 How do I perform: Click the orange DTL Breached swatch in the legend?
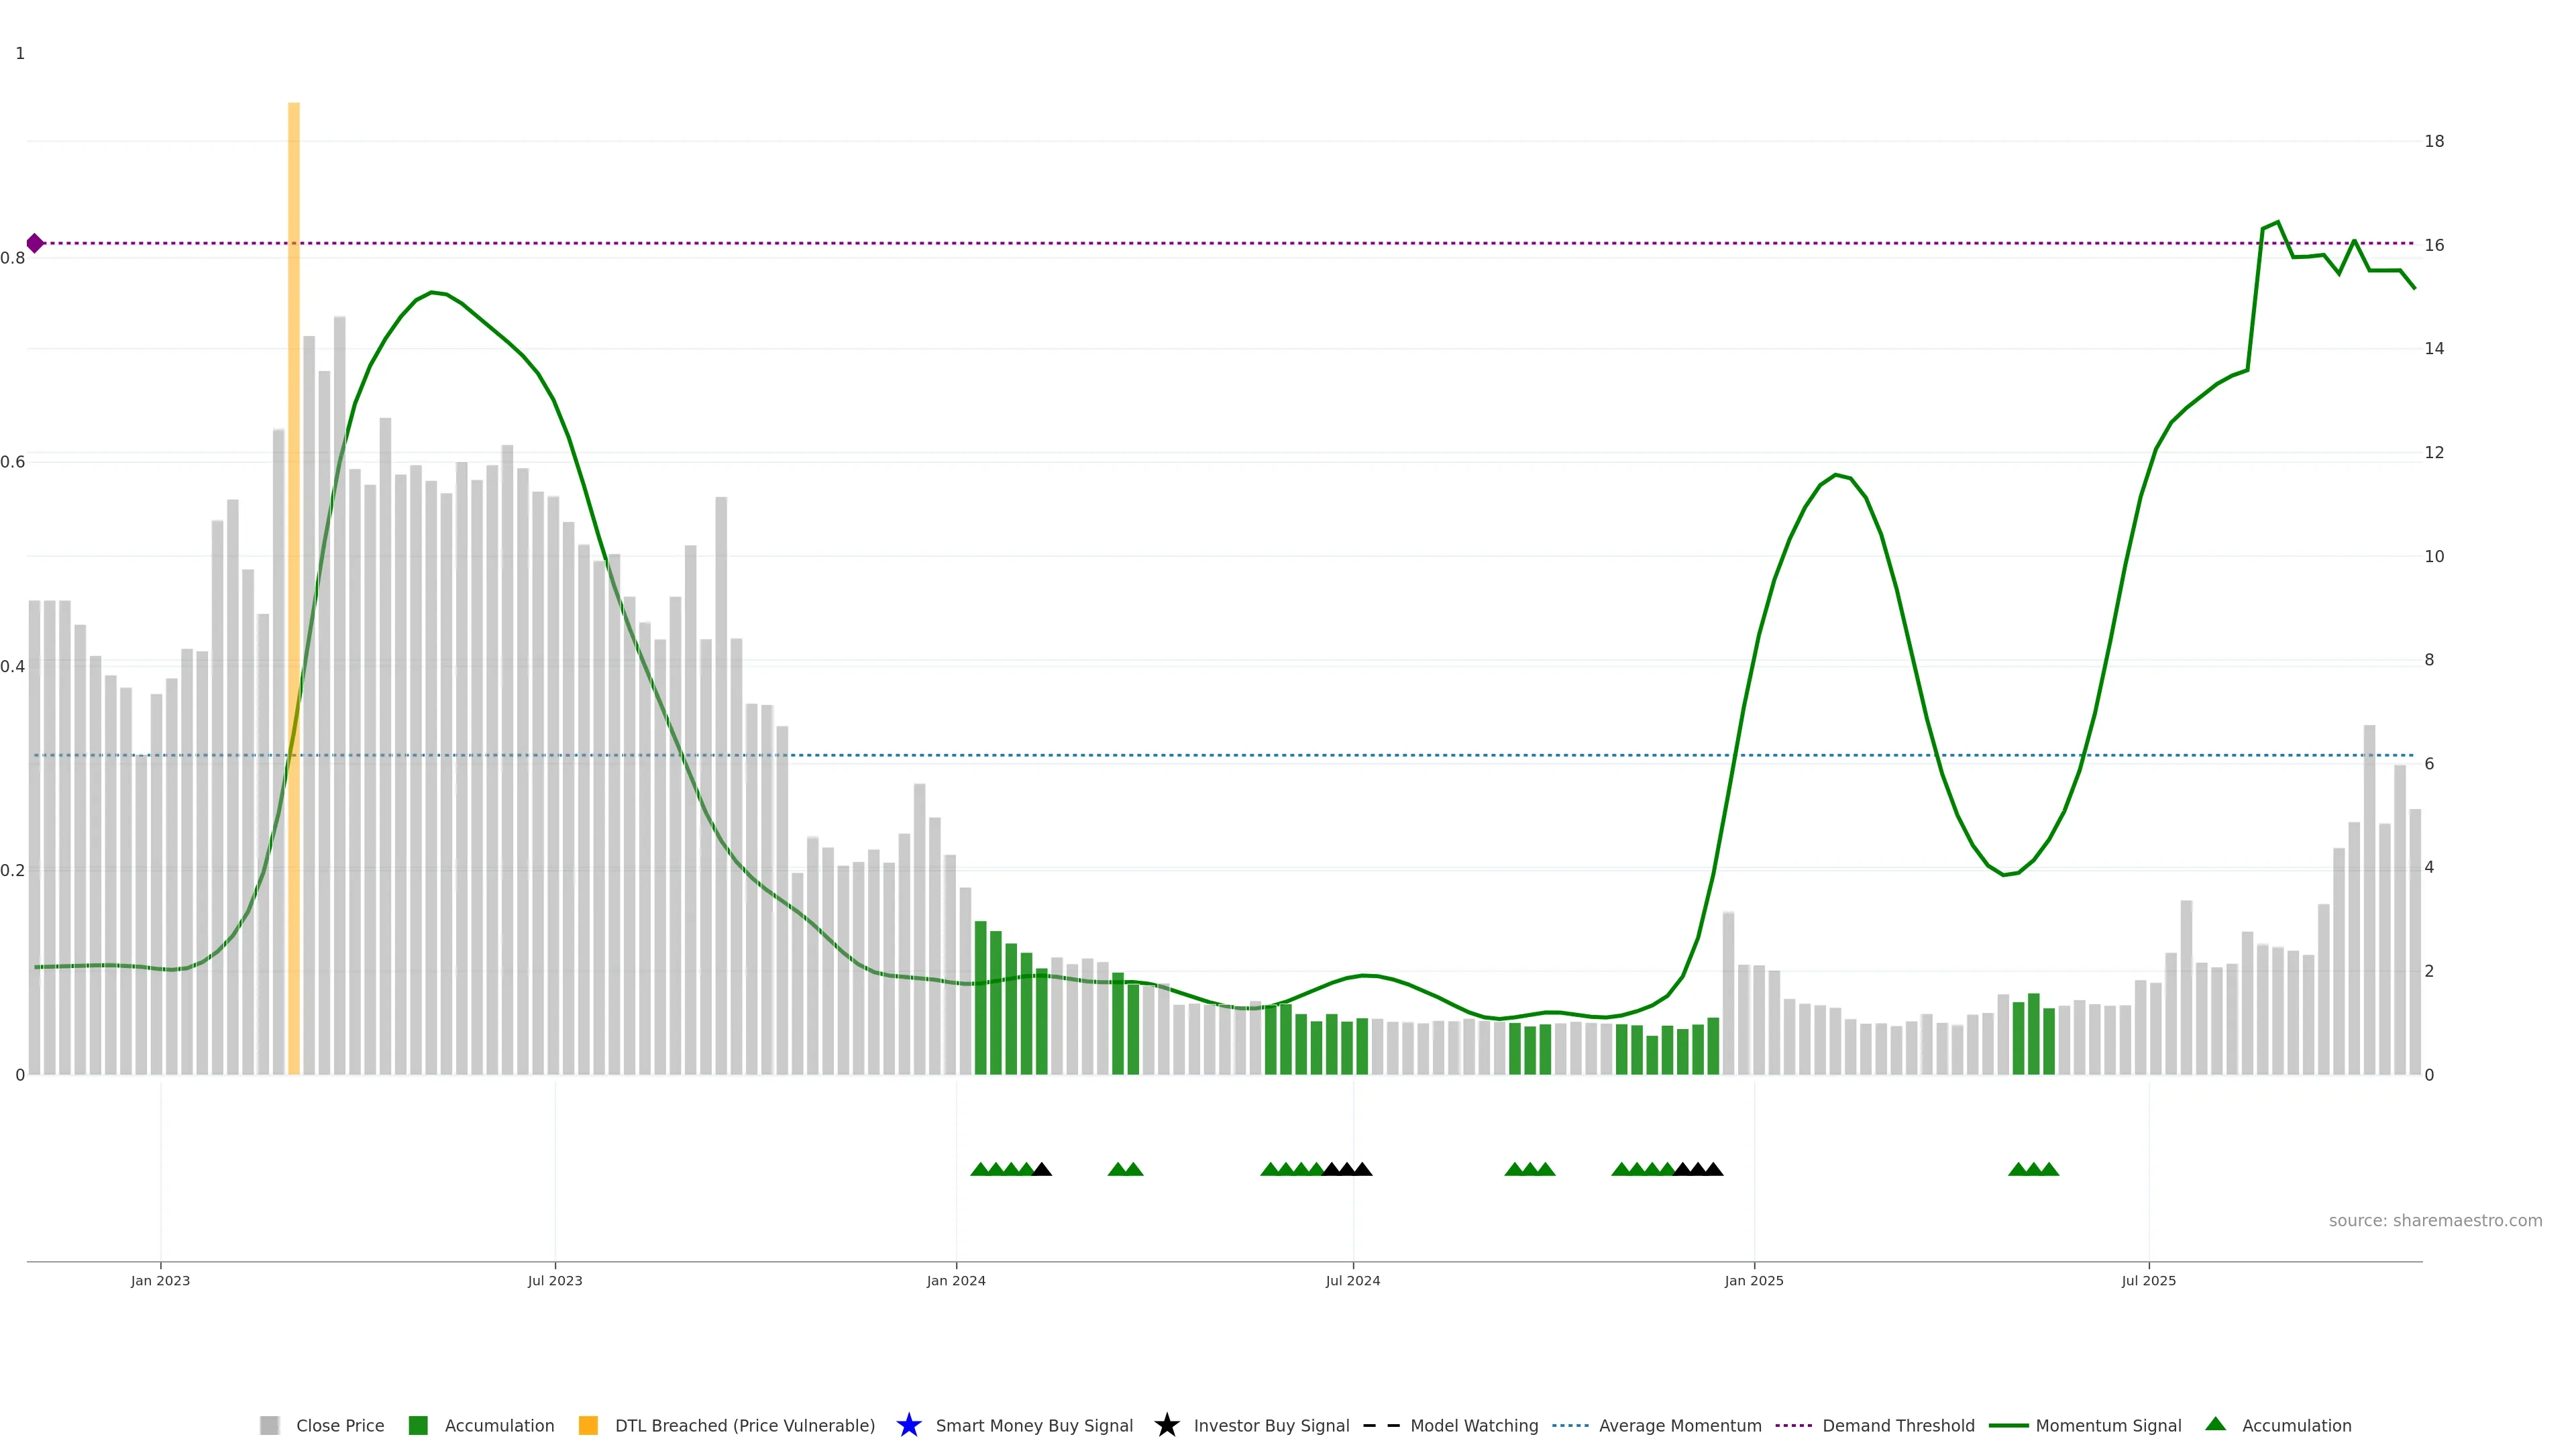588,1425
